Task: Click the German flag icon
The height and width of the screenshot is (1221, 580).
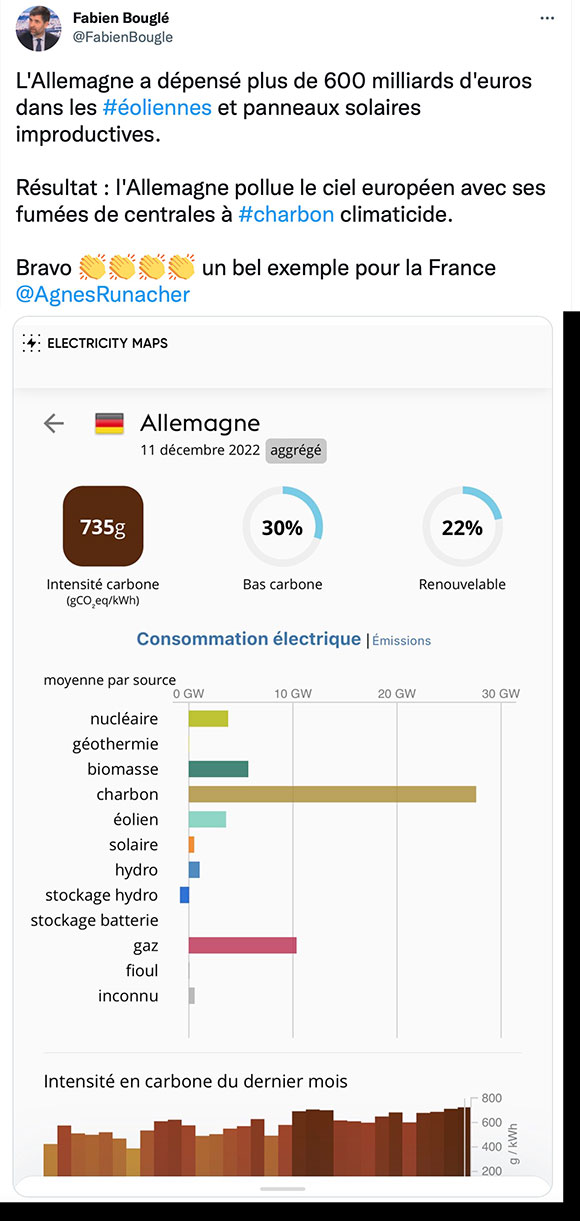Action: [x=109, y=423]
